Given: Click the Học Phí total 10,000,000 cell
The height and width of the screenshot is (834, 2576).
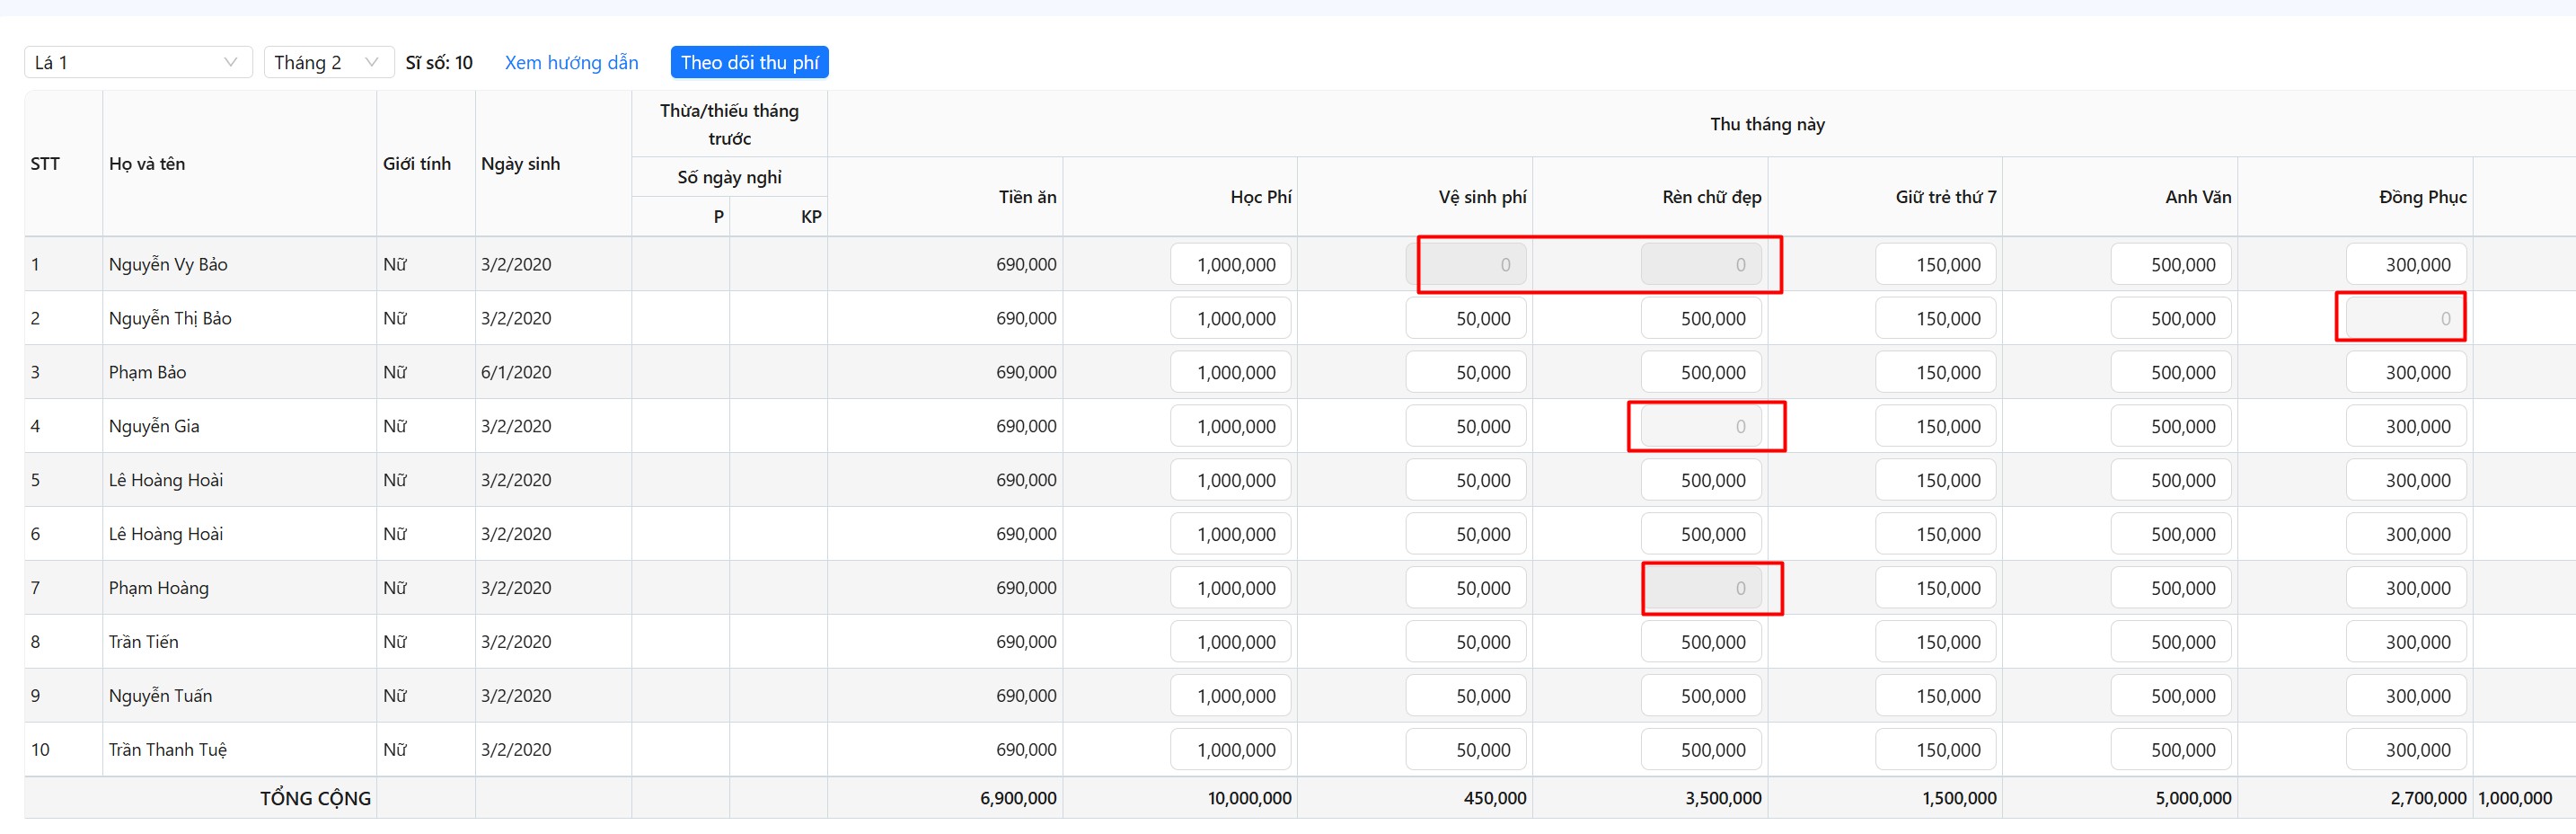Looking at the screenshot, I should [x=1249, y=798].
